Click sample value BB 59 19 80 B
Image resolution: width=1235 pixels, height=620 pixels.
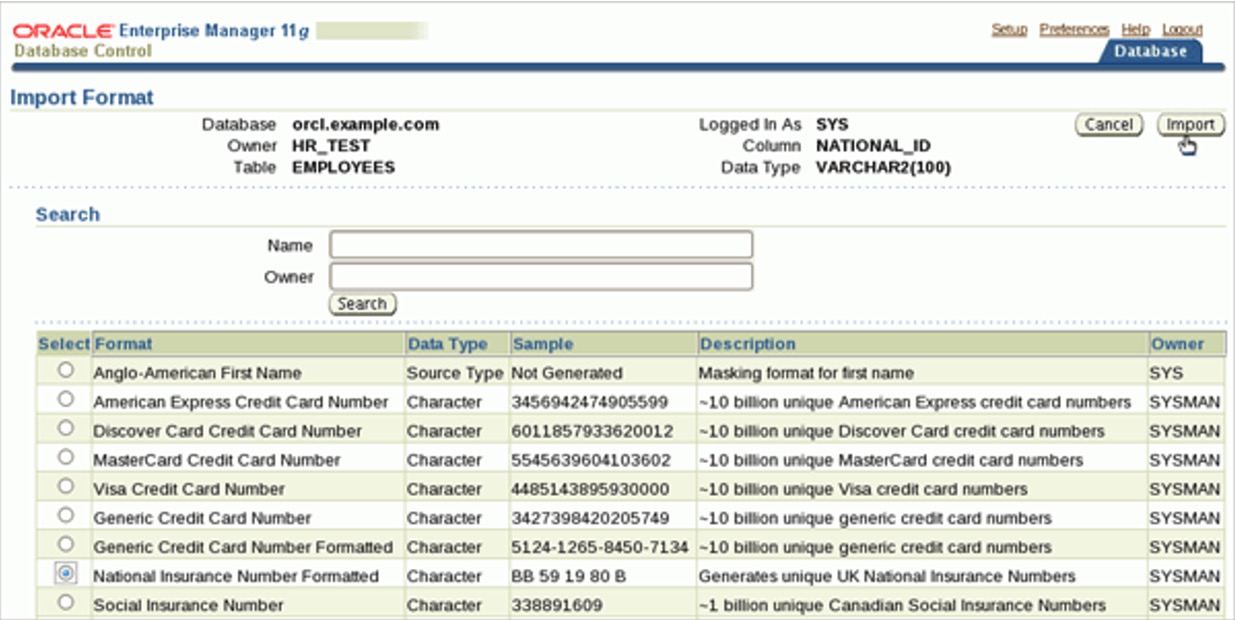coord(569,576)
